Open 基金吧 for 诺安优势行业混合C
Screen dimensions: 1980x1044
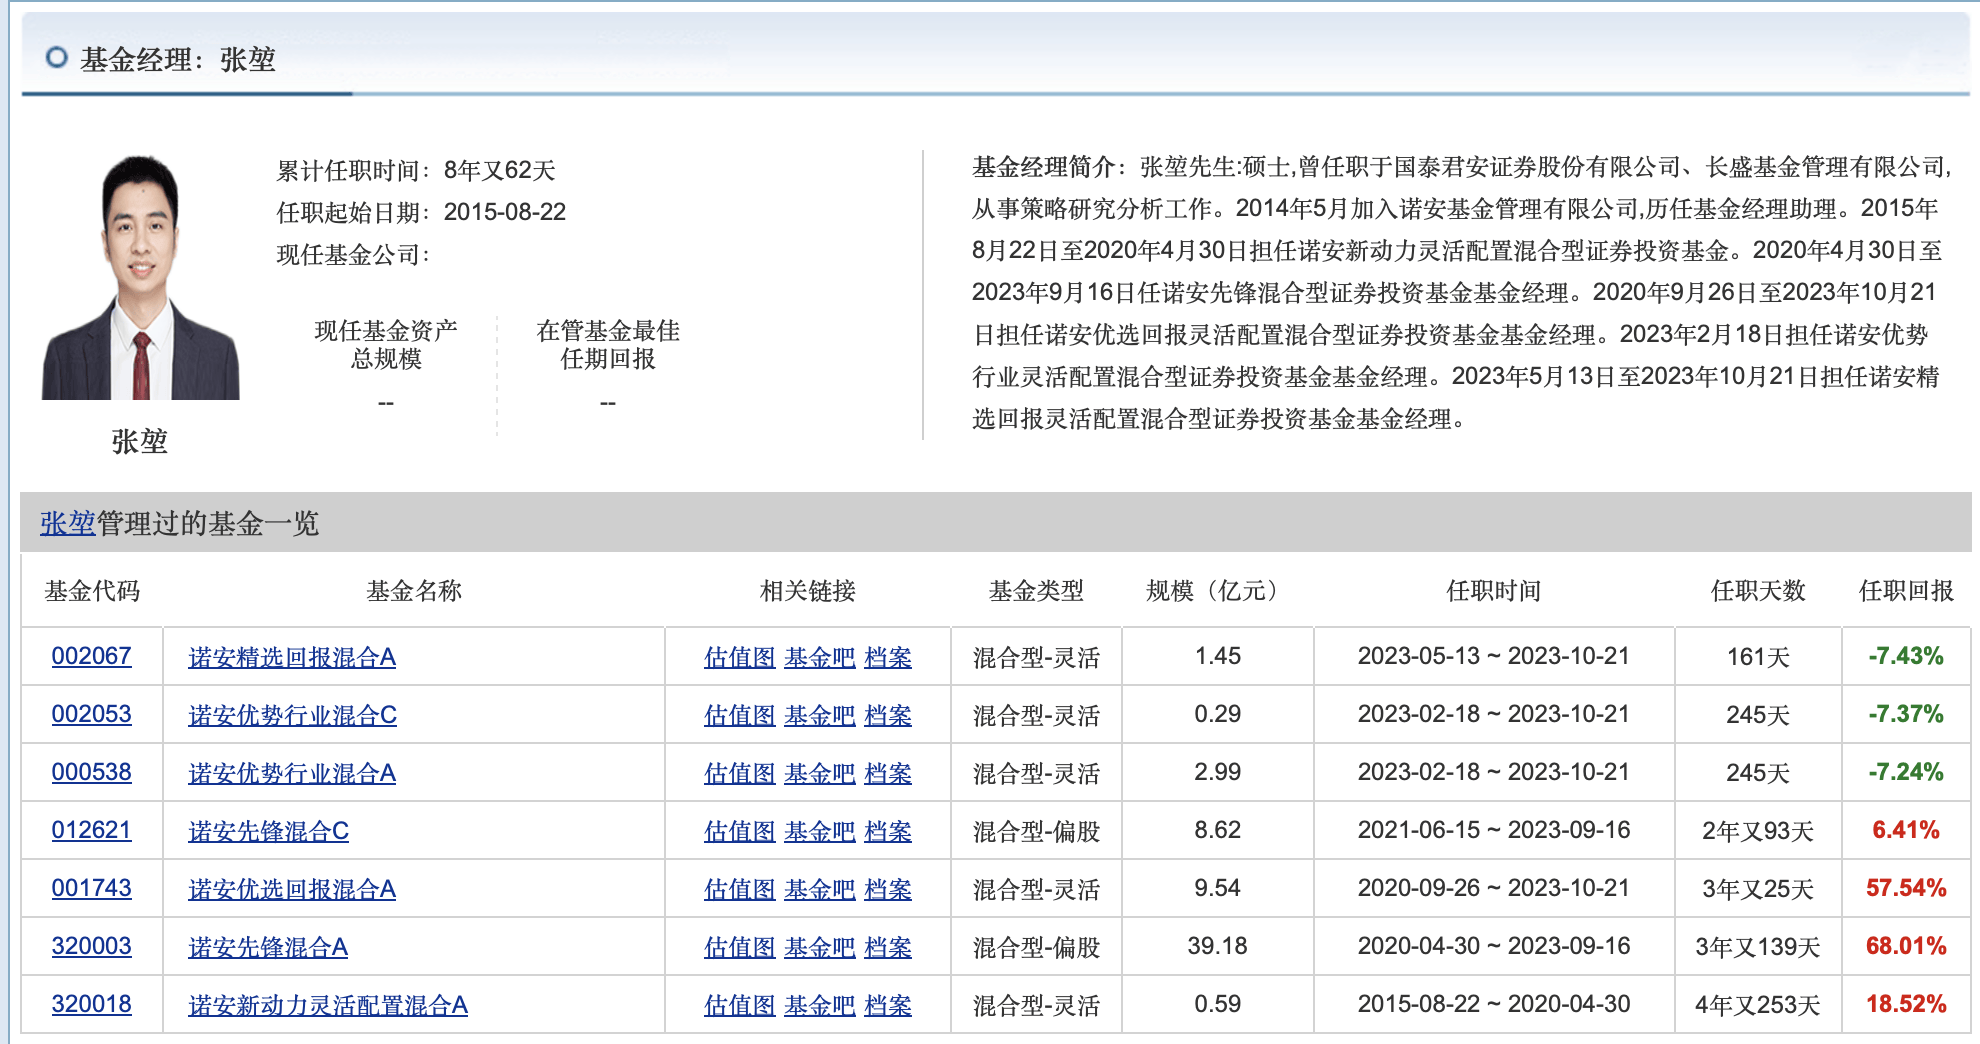tap(820, 715)
